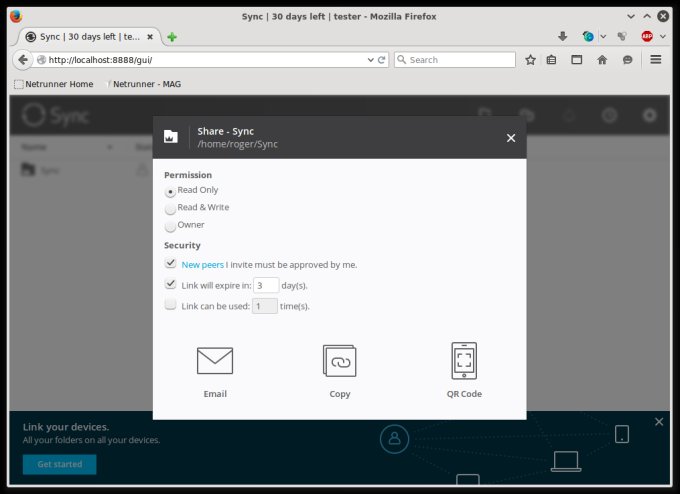This screenshot has height=494, width=680.
Task: Select the Read Only permission
Action: pyautogui.click(x=170, y=191)
